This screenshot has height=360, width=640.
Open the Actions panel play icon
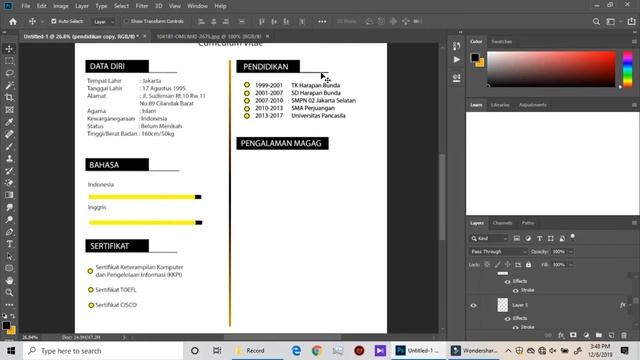[457, 60]
